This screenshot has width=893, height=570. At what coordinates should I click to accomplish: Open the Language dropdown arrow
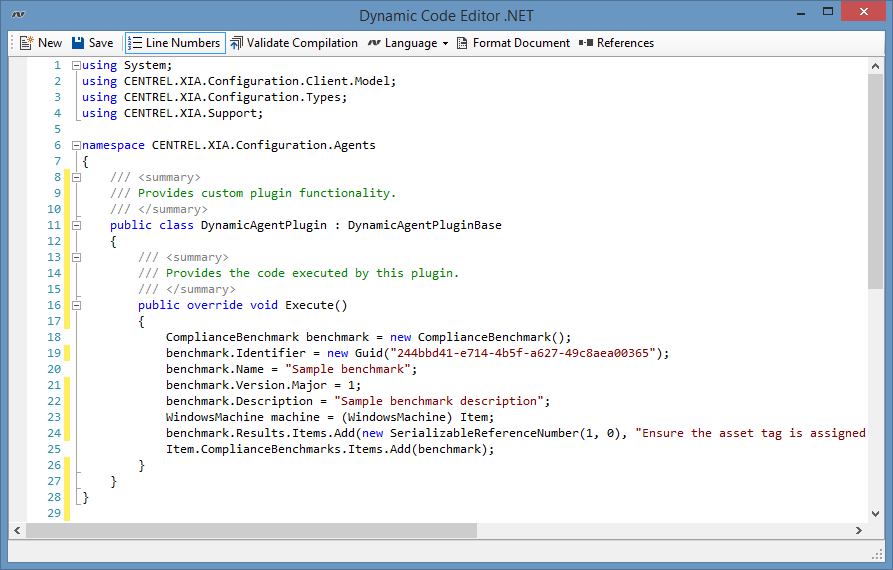coord(445,44)
